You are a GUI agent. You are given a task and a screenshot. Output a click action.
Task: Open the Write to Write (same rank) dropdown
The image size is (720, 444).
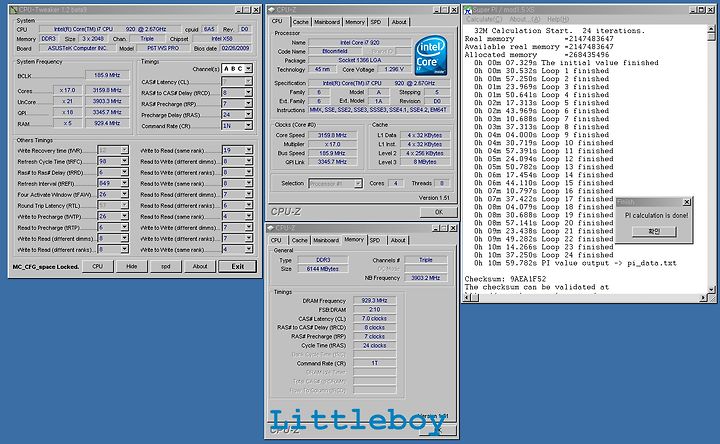click(248, 249)
